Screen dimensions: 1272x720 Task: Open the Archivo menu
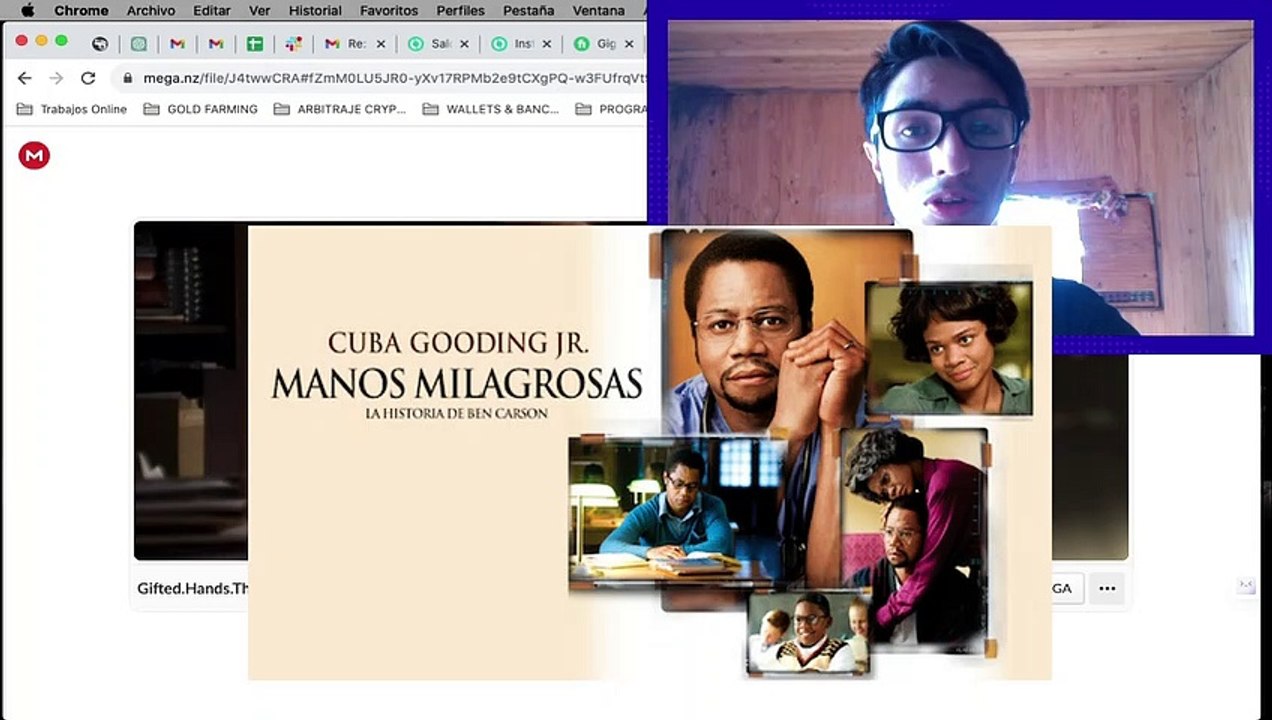click(150, 10)
